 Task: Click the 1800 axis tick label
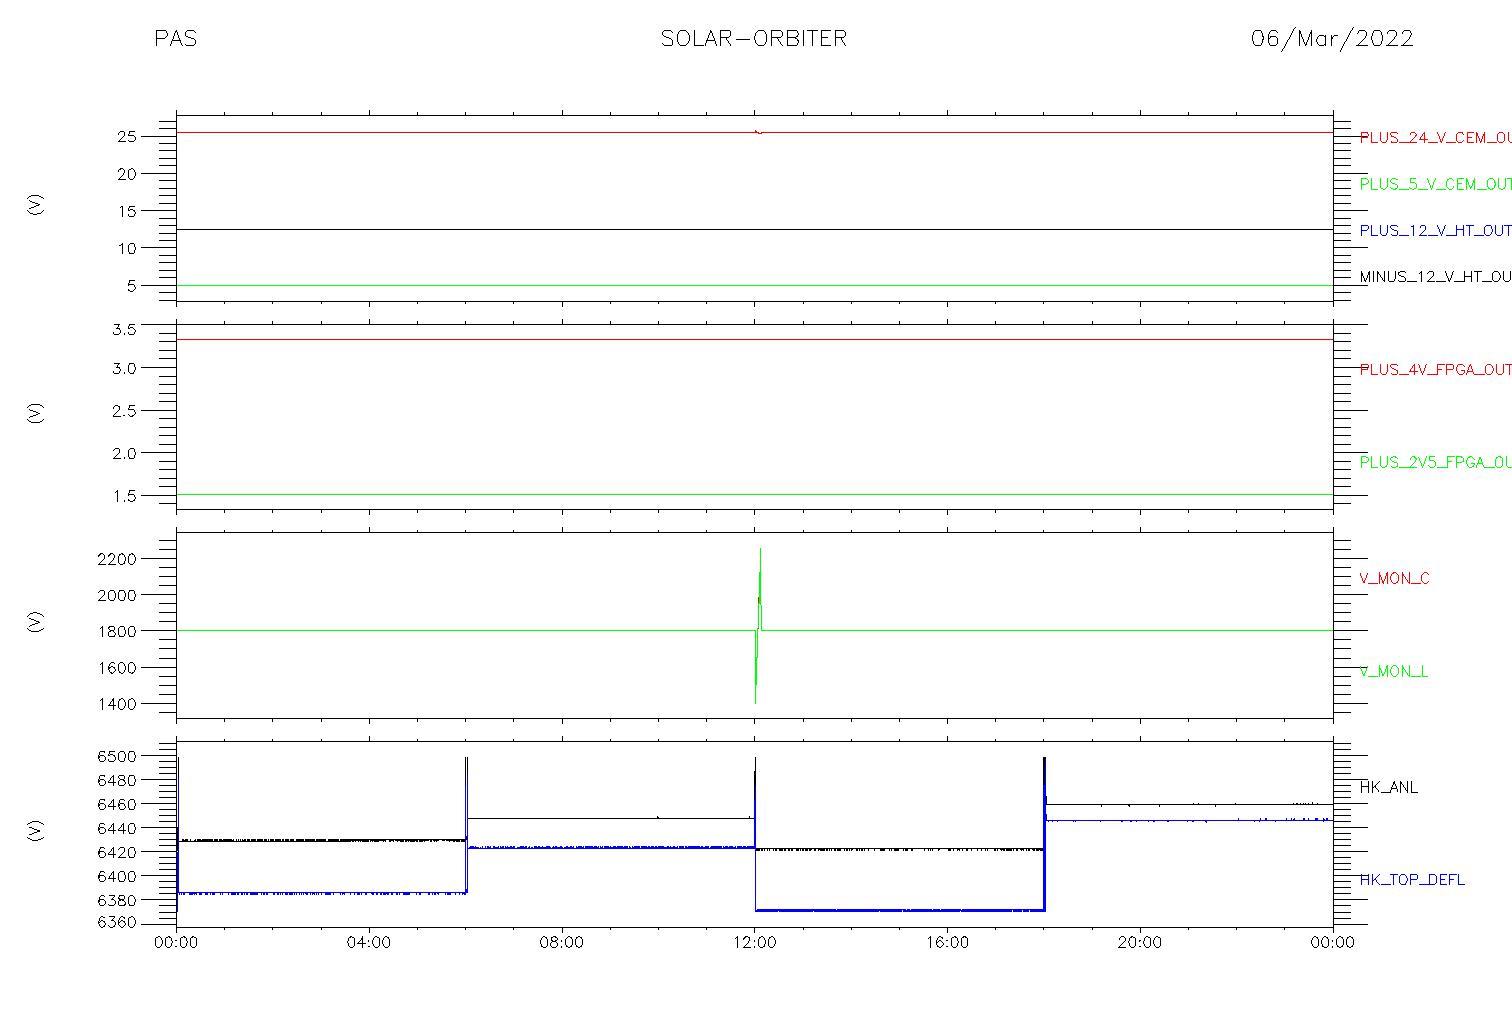coord(117,631)
